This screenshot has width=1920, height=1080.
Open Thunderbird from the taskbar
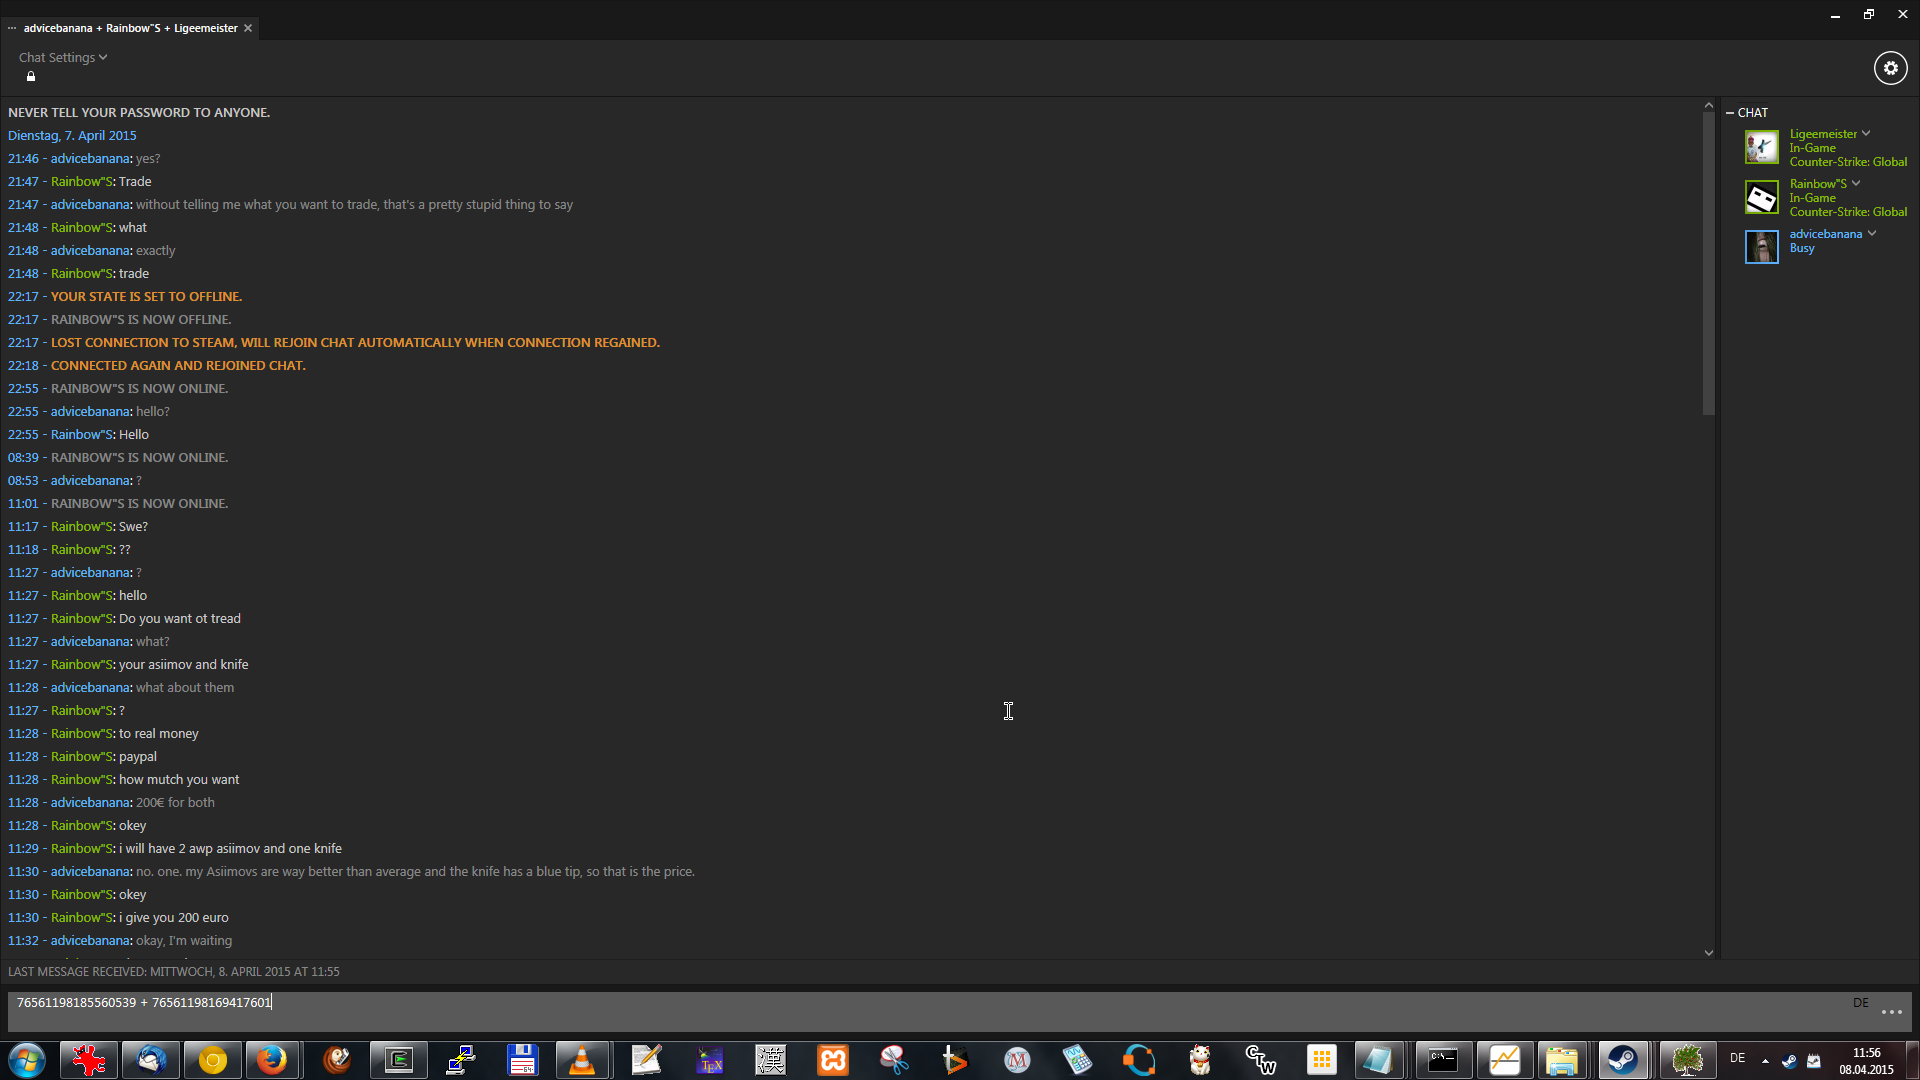pos(151,1060)
